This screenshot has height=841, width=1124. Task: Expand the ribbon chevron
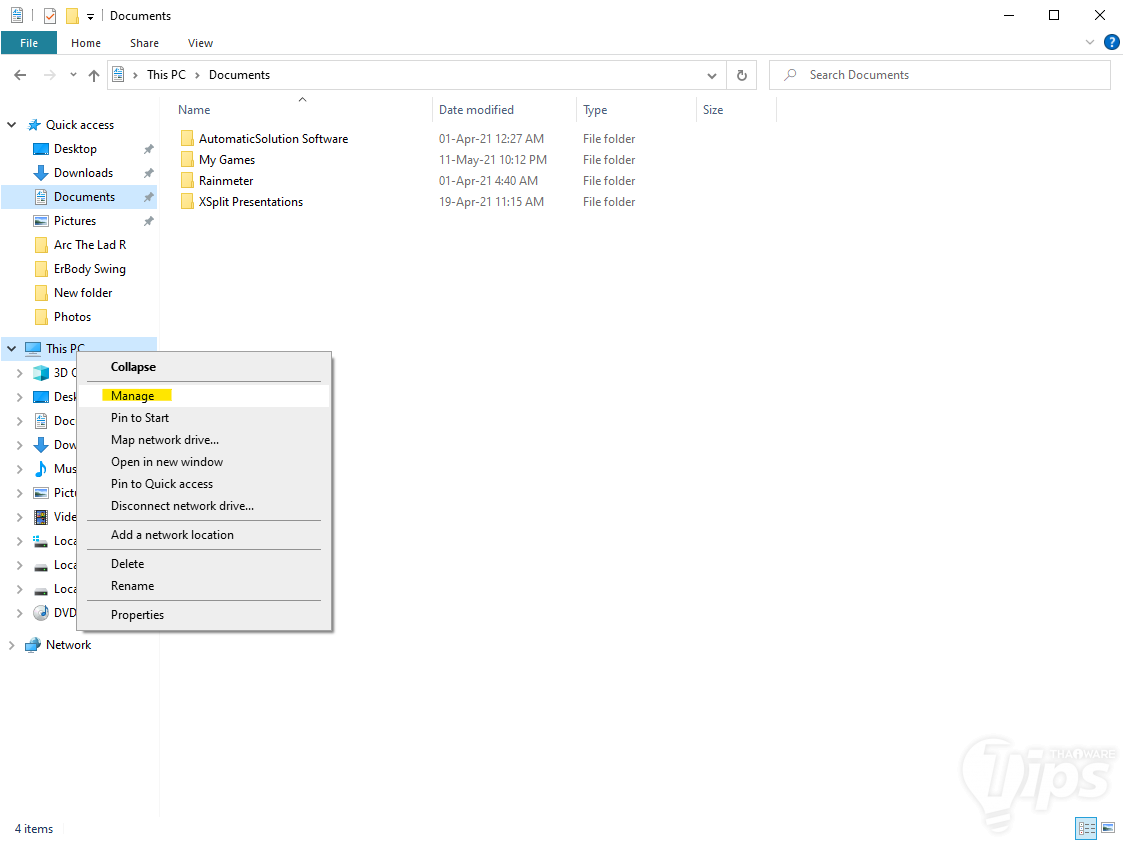pyautogui.click(x=1090, y=42)
